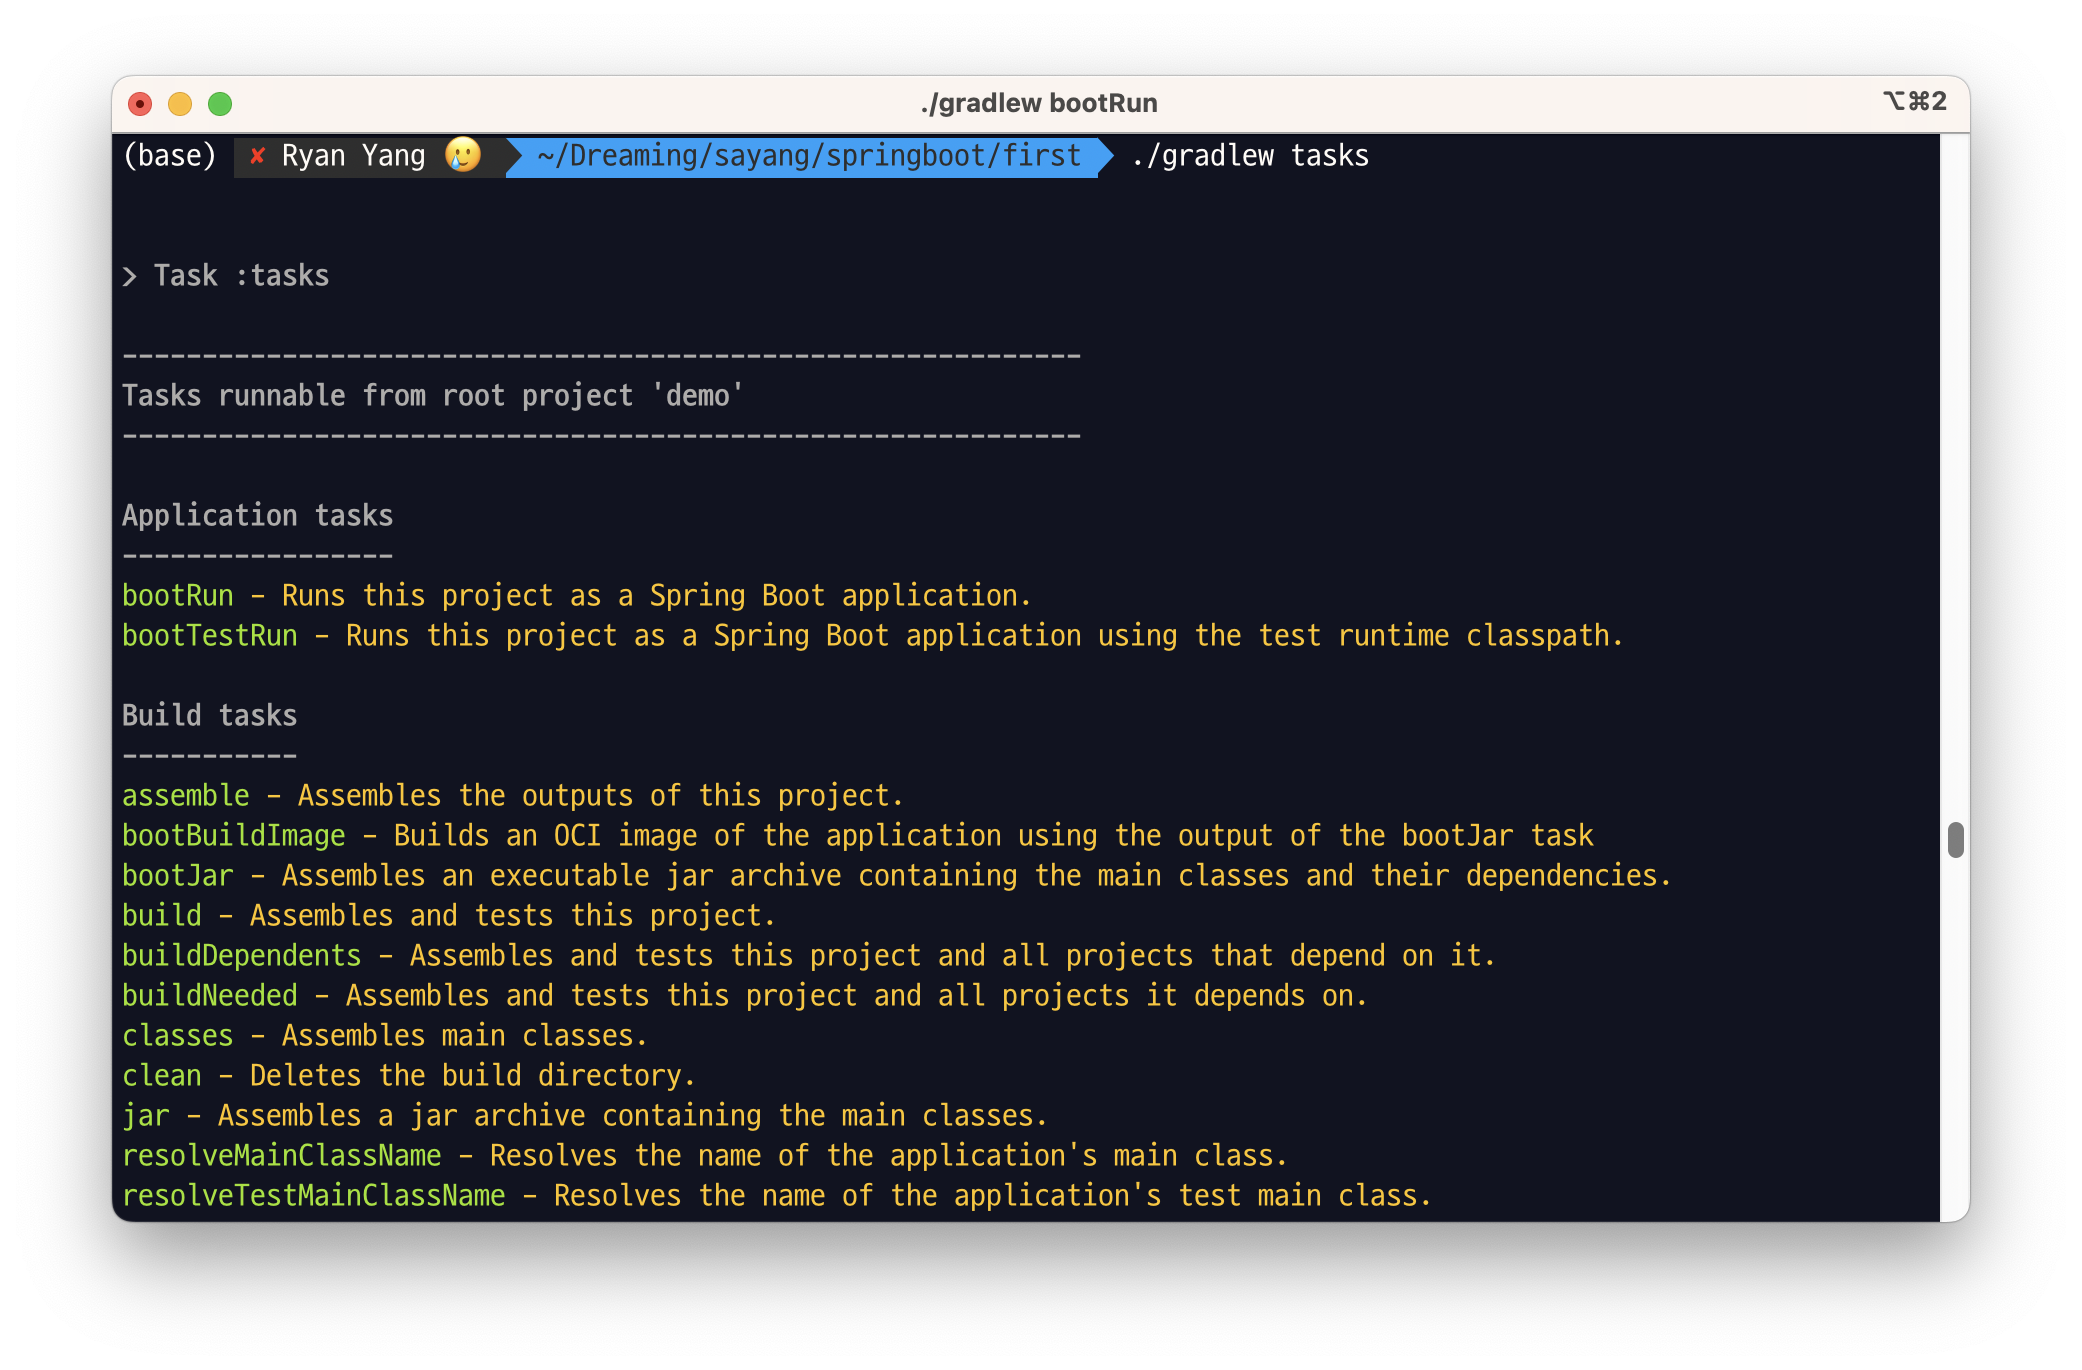Click the red X error status icon

pyautogui.click(x=257, y=156)
